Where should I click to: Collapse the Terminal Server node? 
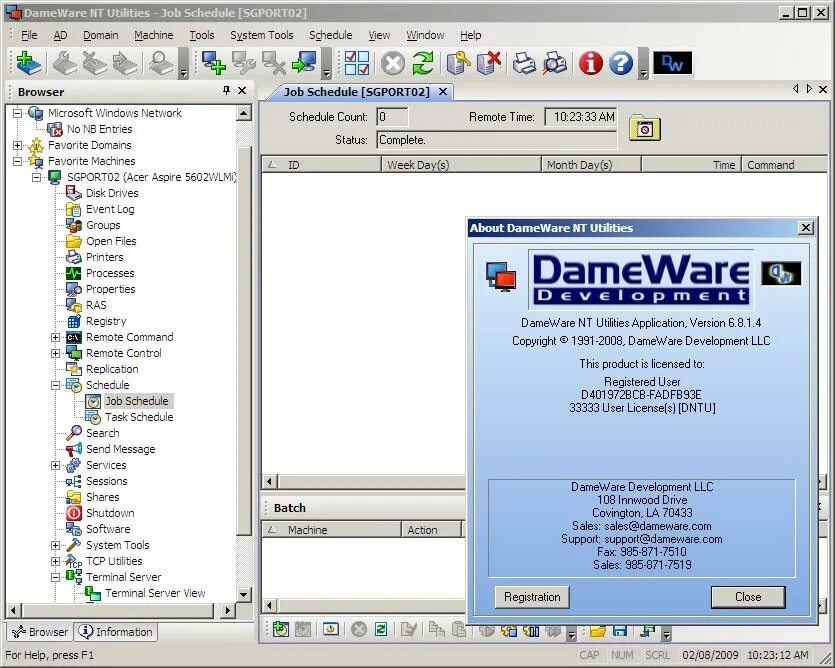55,577
